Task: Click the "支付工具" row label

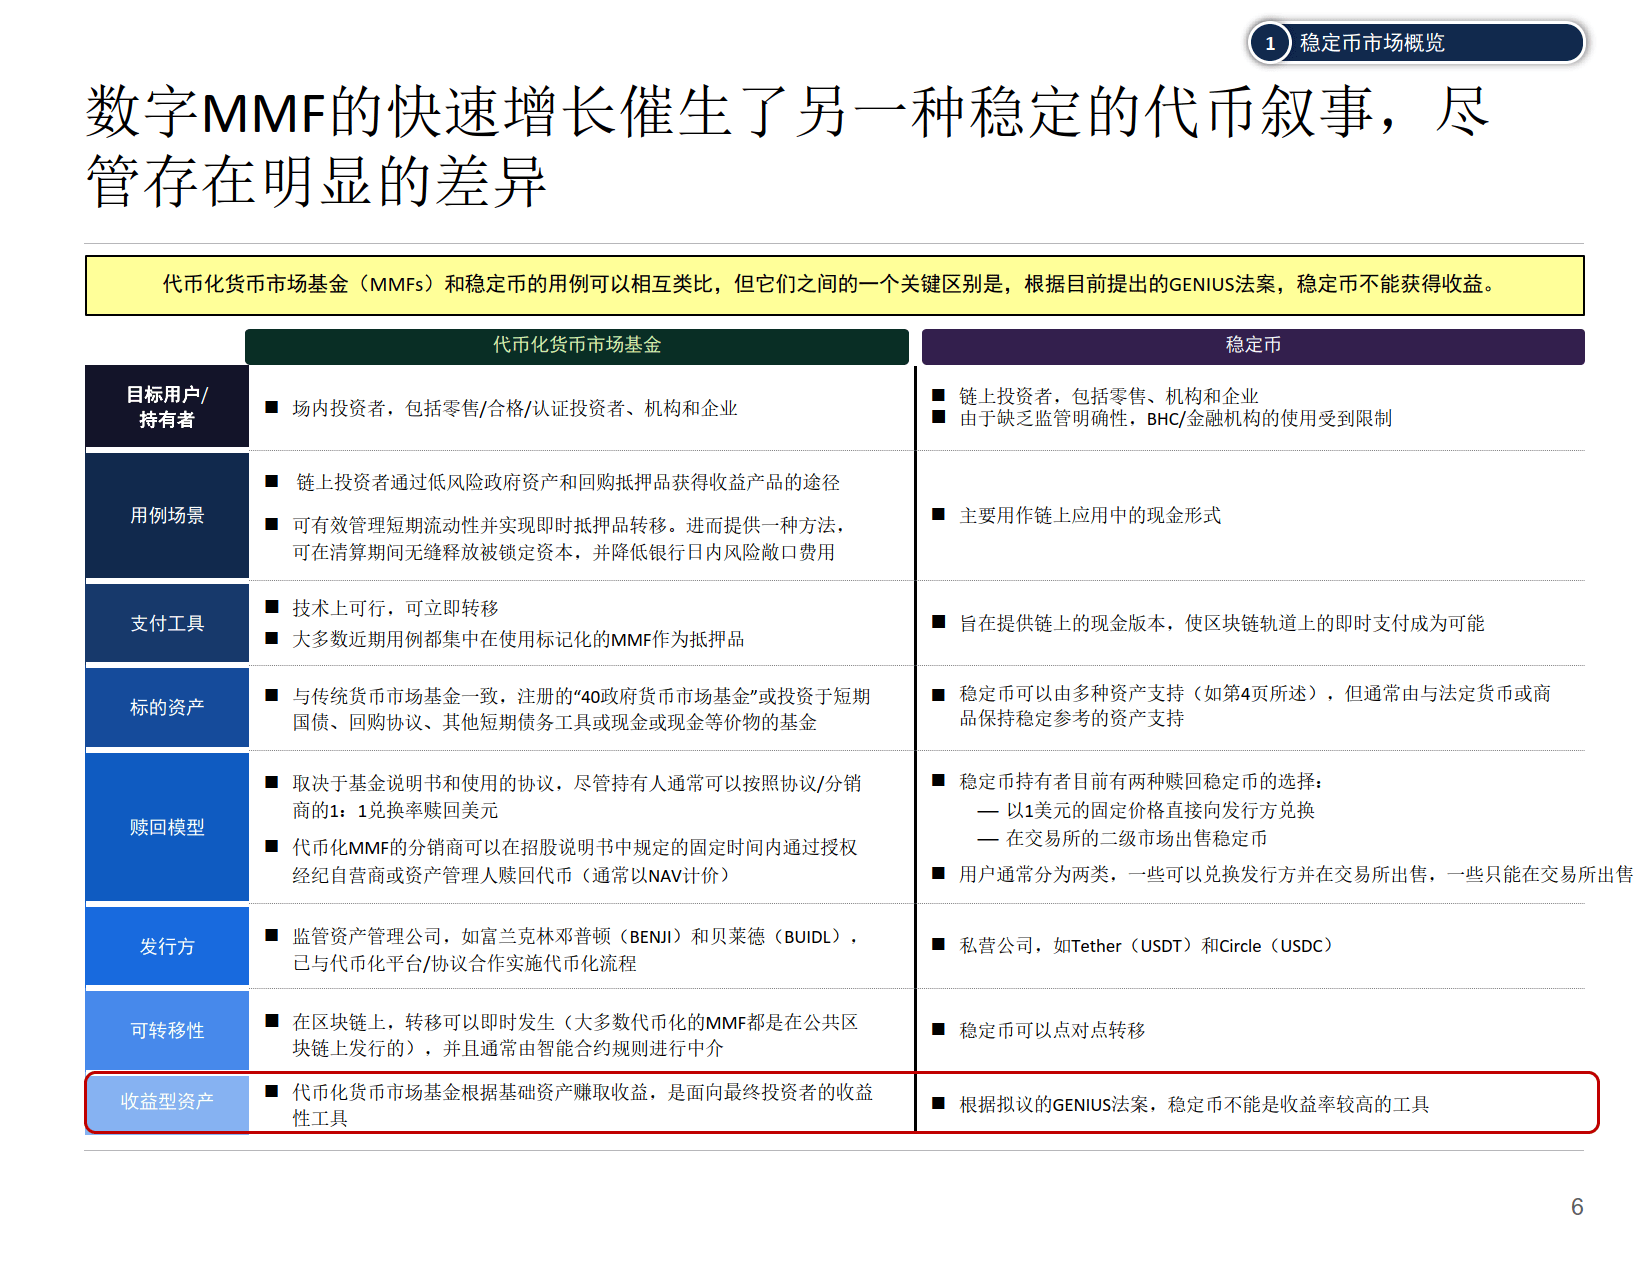Action: [x=166, y=622]
